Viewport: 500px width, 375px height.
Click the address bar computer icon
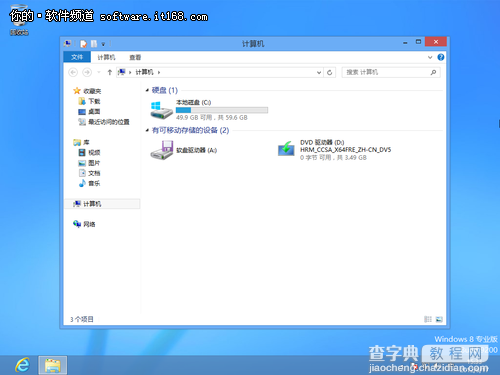(122, 72)
